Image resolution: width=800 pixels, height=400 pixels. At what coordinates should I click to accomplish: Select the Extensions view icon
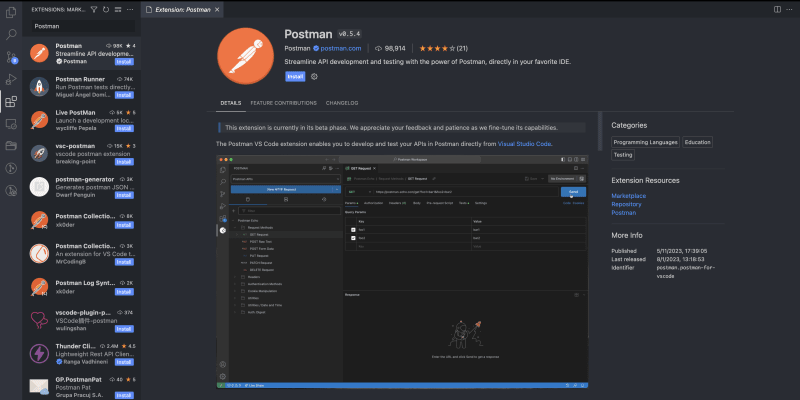[x=11, y=102]
